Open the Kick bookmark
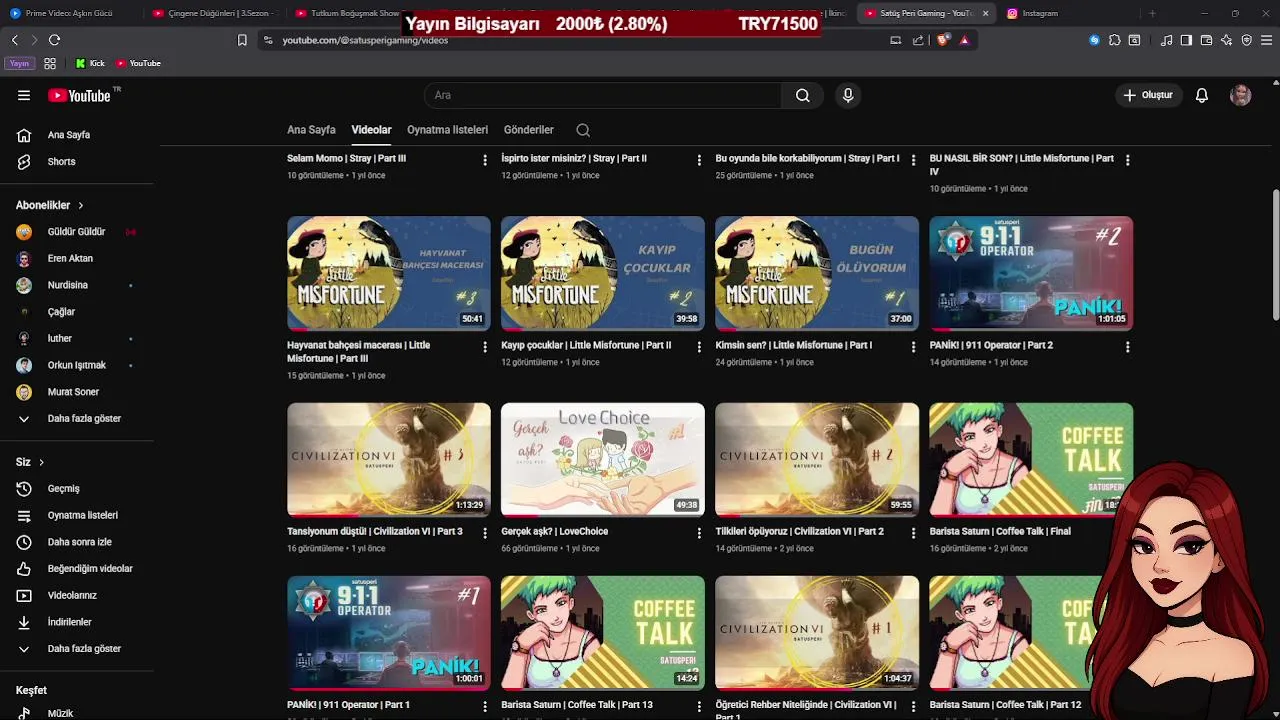This screenshot has width=1280, height=720. [x=90, y=63]
